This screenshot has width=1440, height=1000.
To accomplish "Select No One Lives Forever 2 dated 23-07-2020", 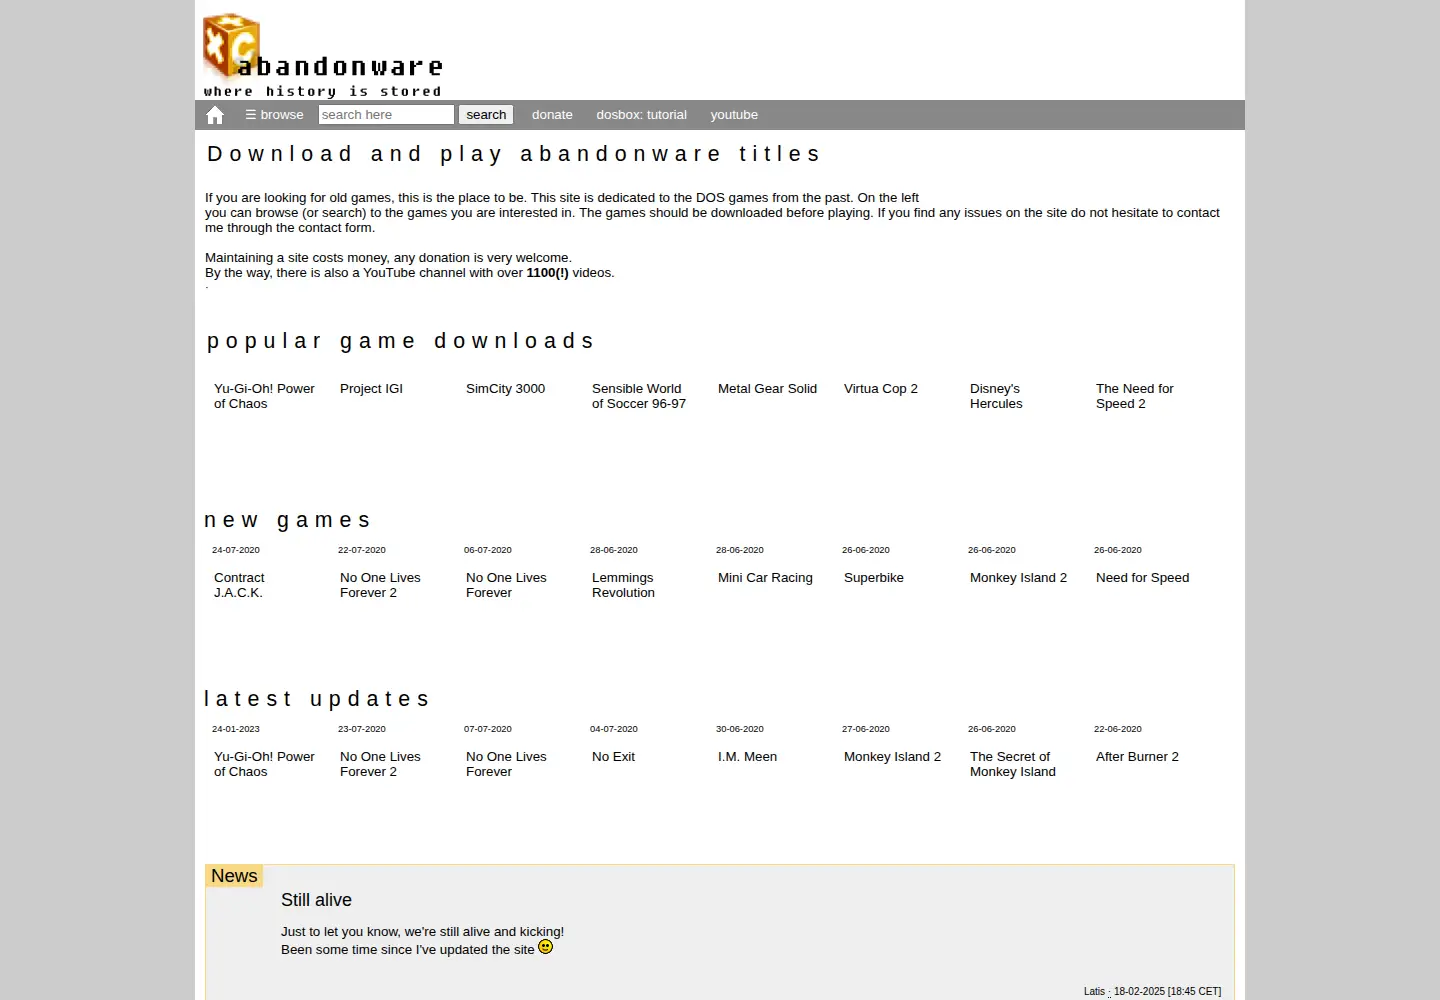I will [380, 764].
